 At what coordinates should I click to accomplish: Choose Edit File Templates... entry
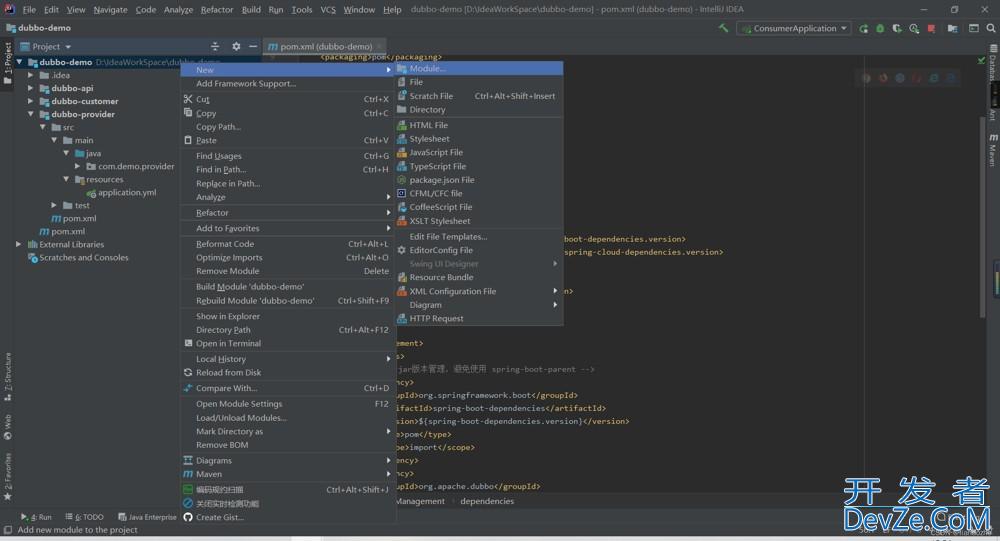479,237
